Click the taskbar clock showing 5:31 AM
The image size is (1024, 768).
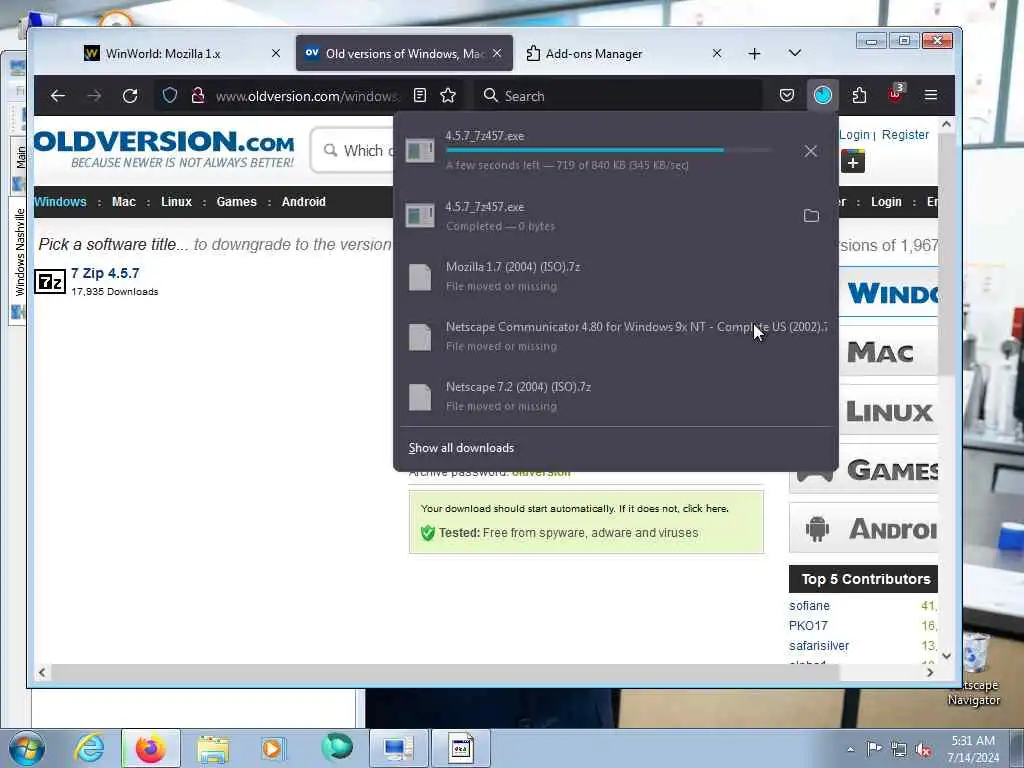pyautogui.click(x=973, y=749)
